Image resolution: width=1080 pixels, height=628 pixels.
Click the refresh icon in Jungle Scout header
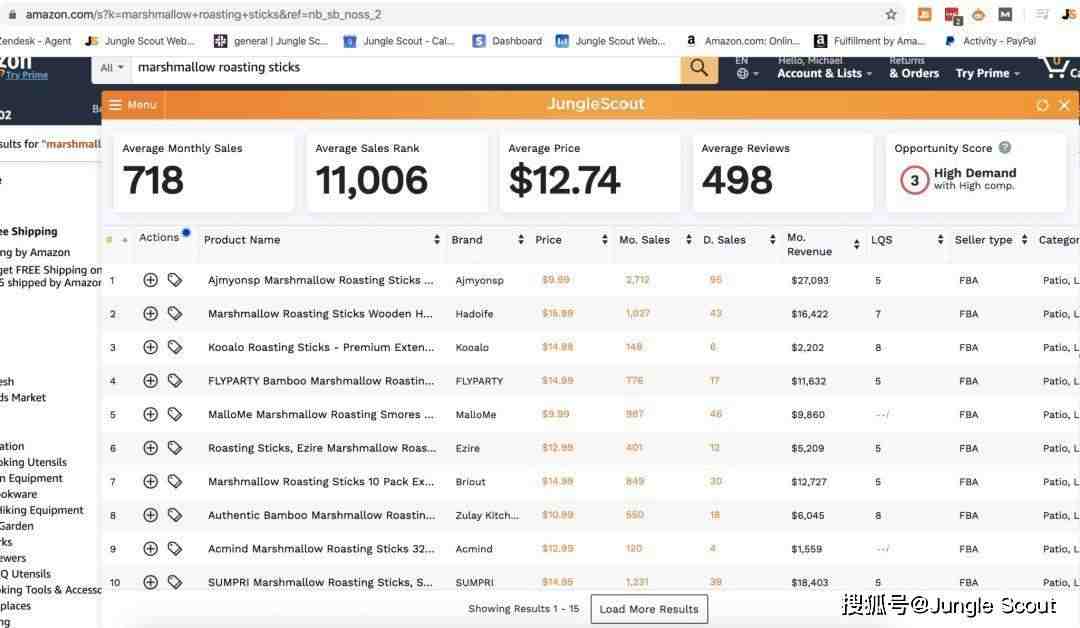tap(1043, 105)
